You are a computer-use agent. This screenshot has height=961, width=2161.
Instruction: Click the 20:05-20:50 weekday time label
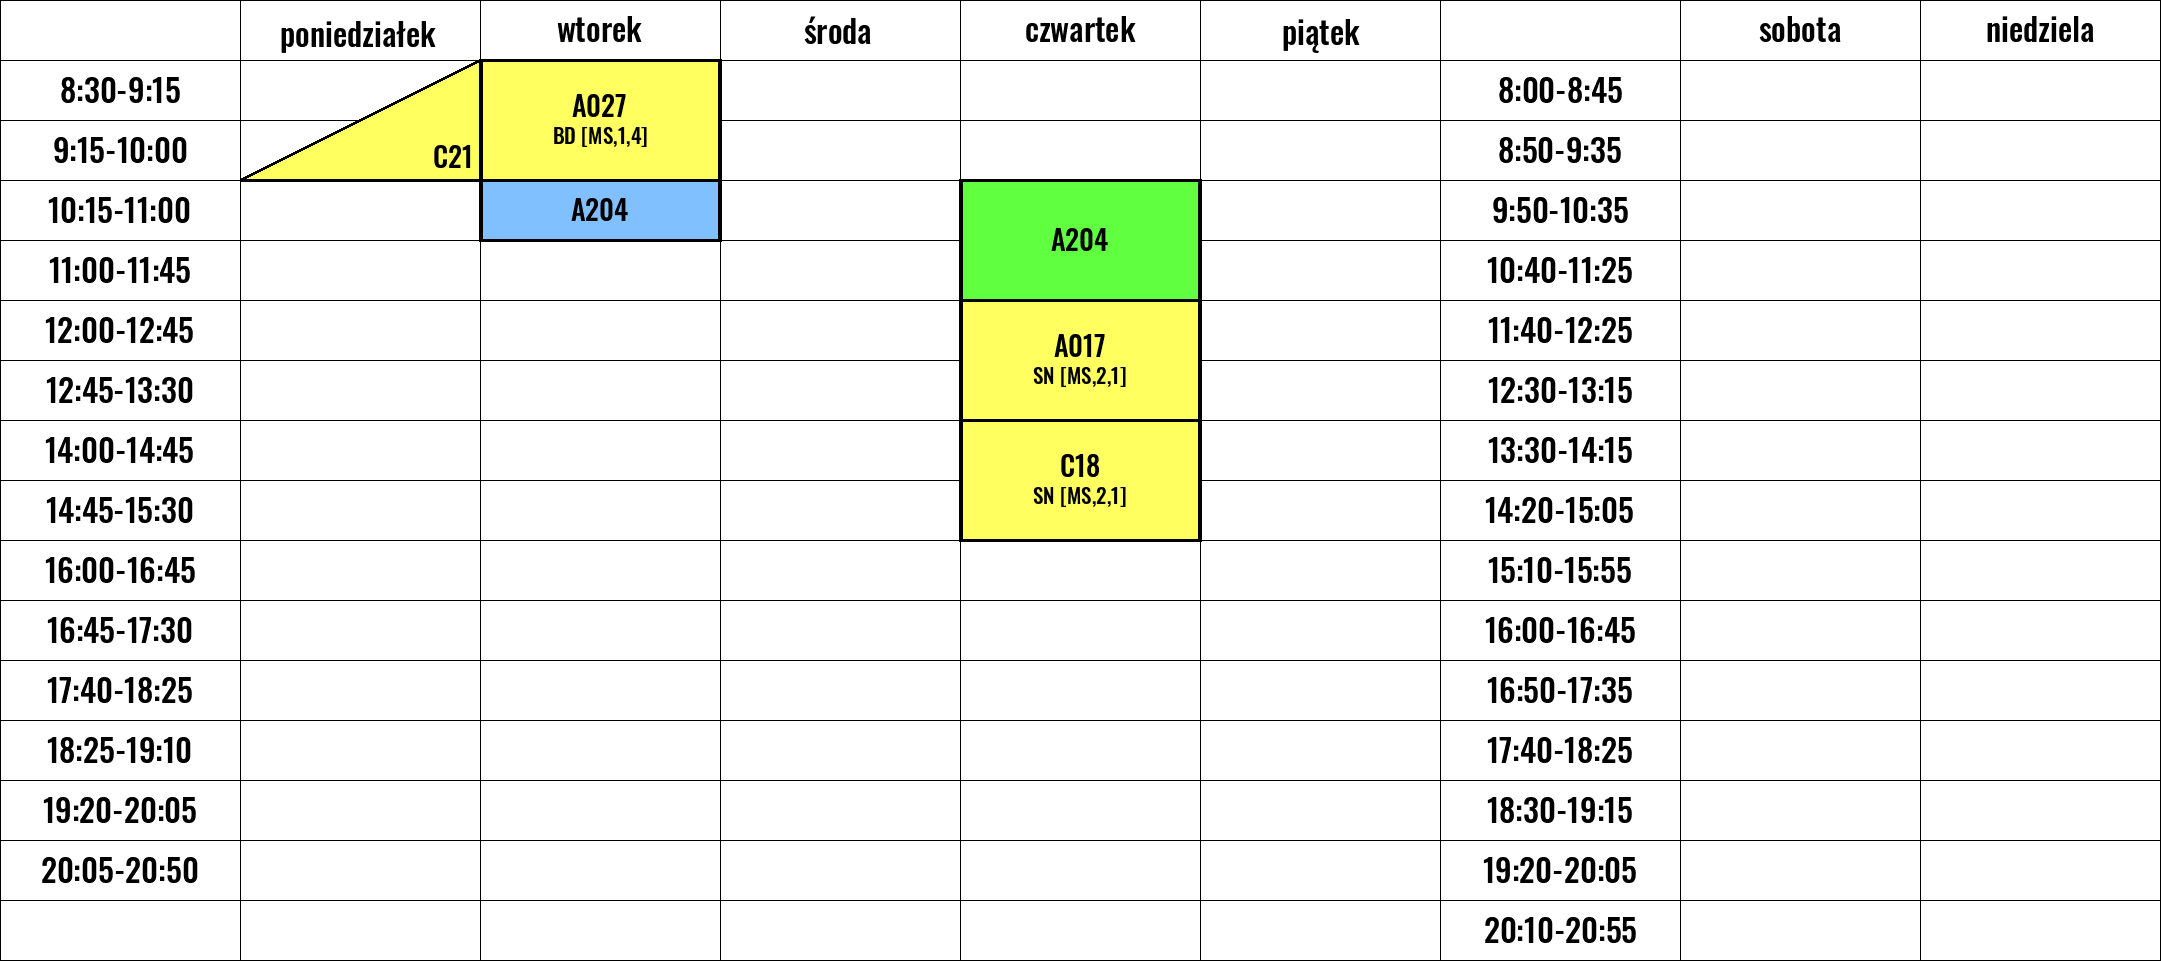pyautogui.click(x=120, y=871)
